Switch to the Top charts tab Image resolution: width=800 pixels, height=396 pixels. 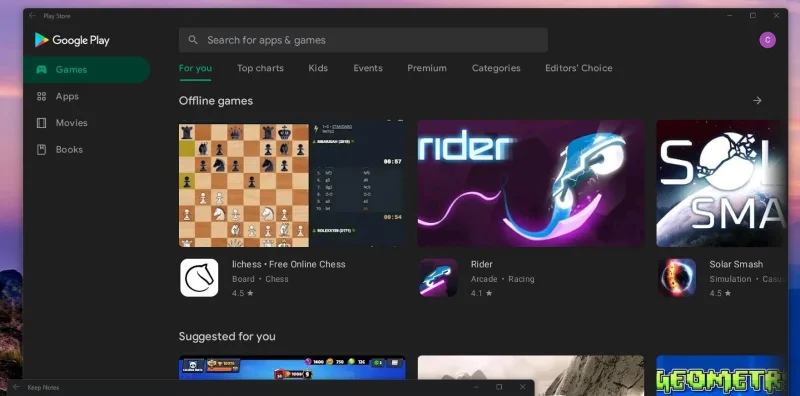click(260, 68)
